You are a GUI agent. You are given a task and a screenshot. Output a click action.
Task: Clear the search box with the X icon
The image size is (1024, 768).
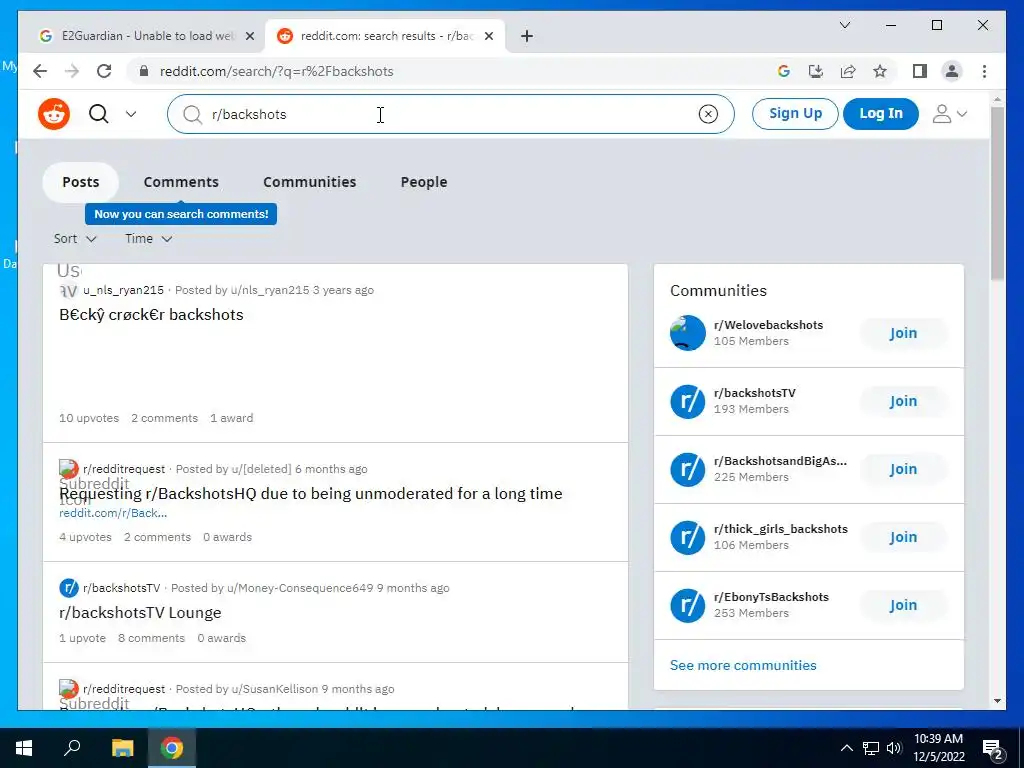point(708,114)
